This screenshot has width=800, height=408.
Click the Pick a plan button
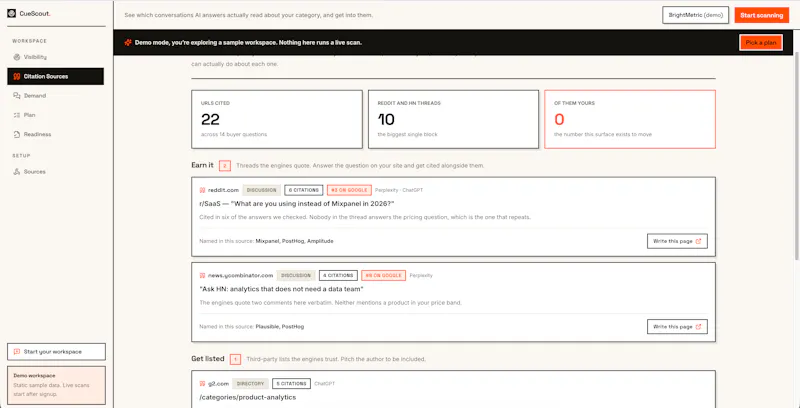tap(761, 43)
